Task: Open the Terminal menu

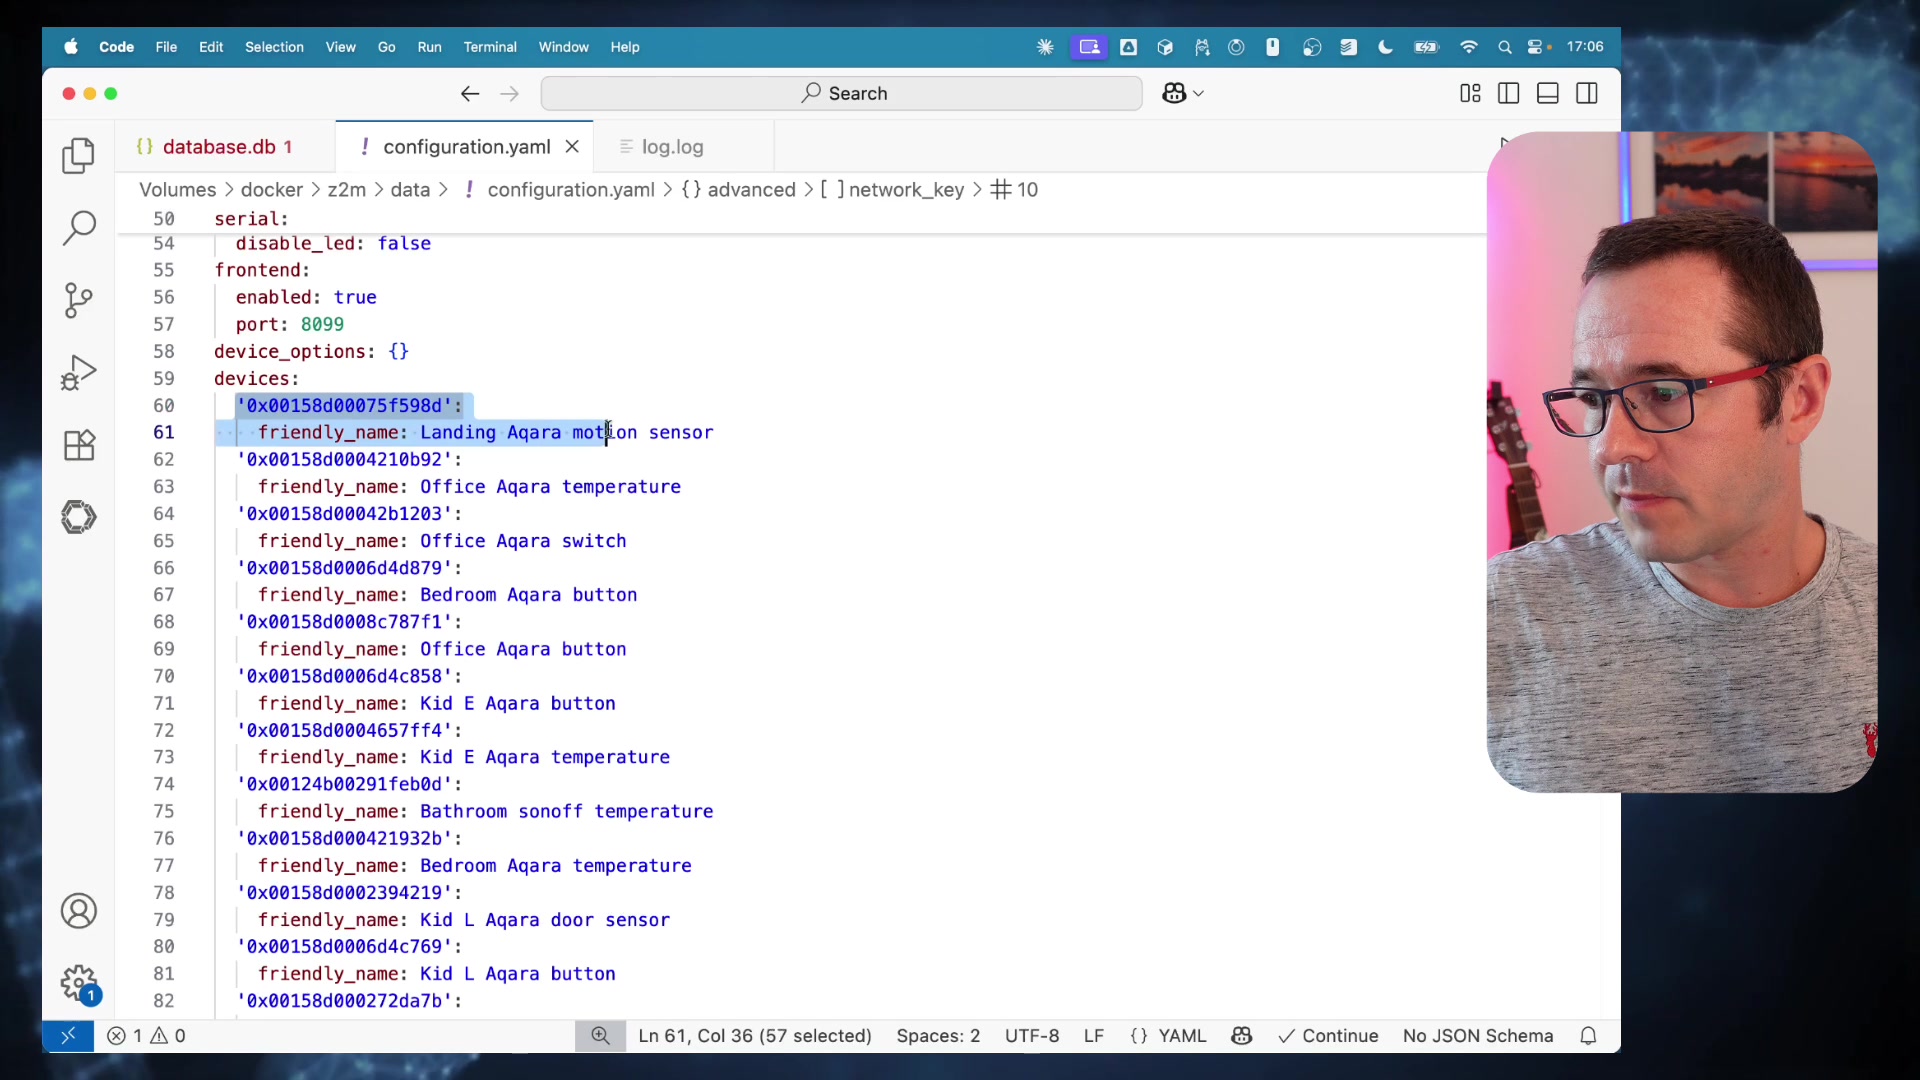Action: point(489,47)
